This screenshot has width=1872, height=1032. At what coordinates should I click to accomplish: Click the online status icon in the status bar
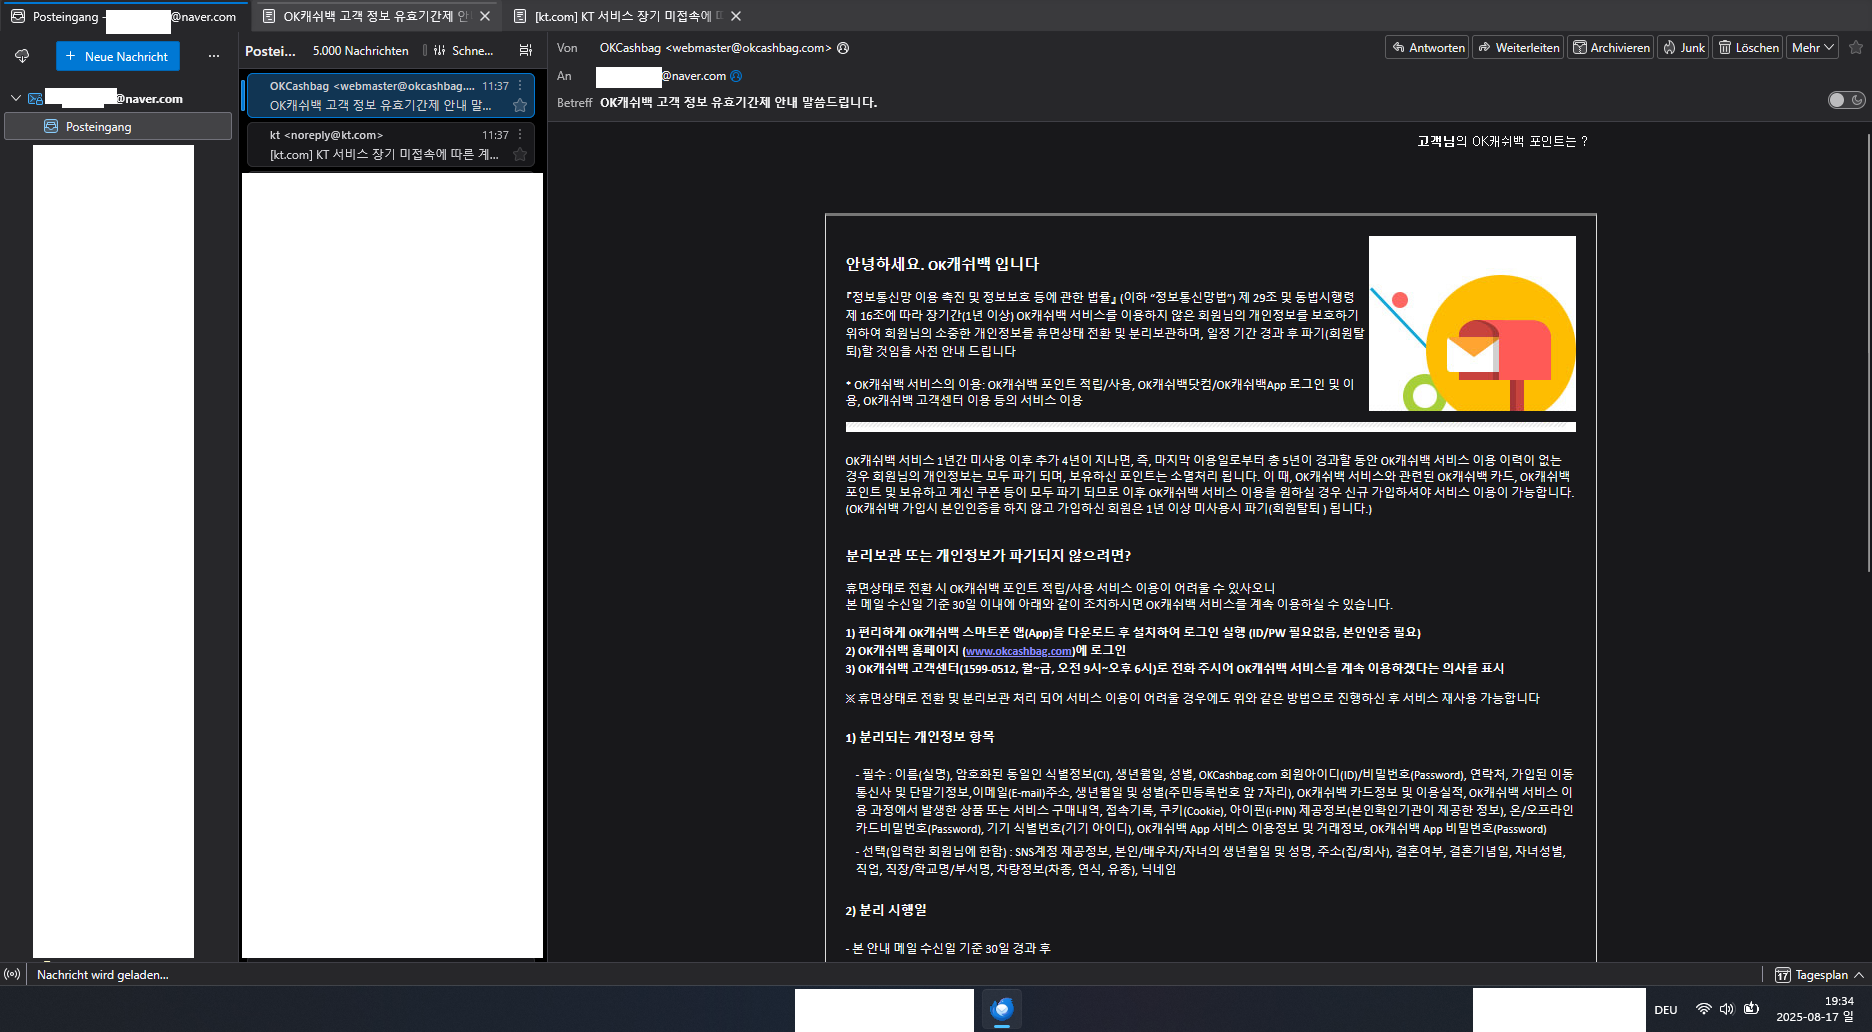(x=12, y=974)
